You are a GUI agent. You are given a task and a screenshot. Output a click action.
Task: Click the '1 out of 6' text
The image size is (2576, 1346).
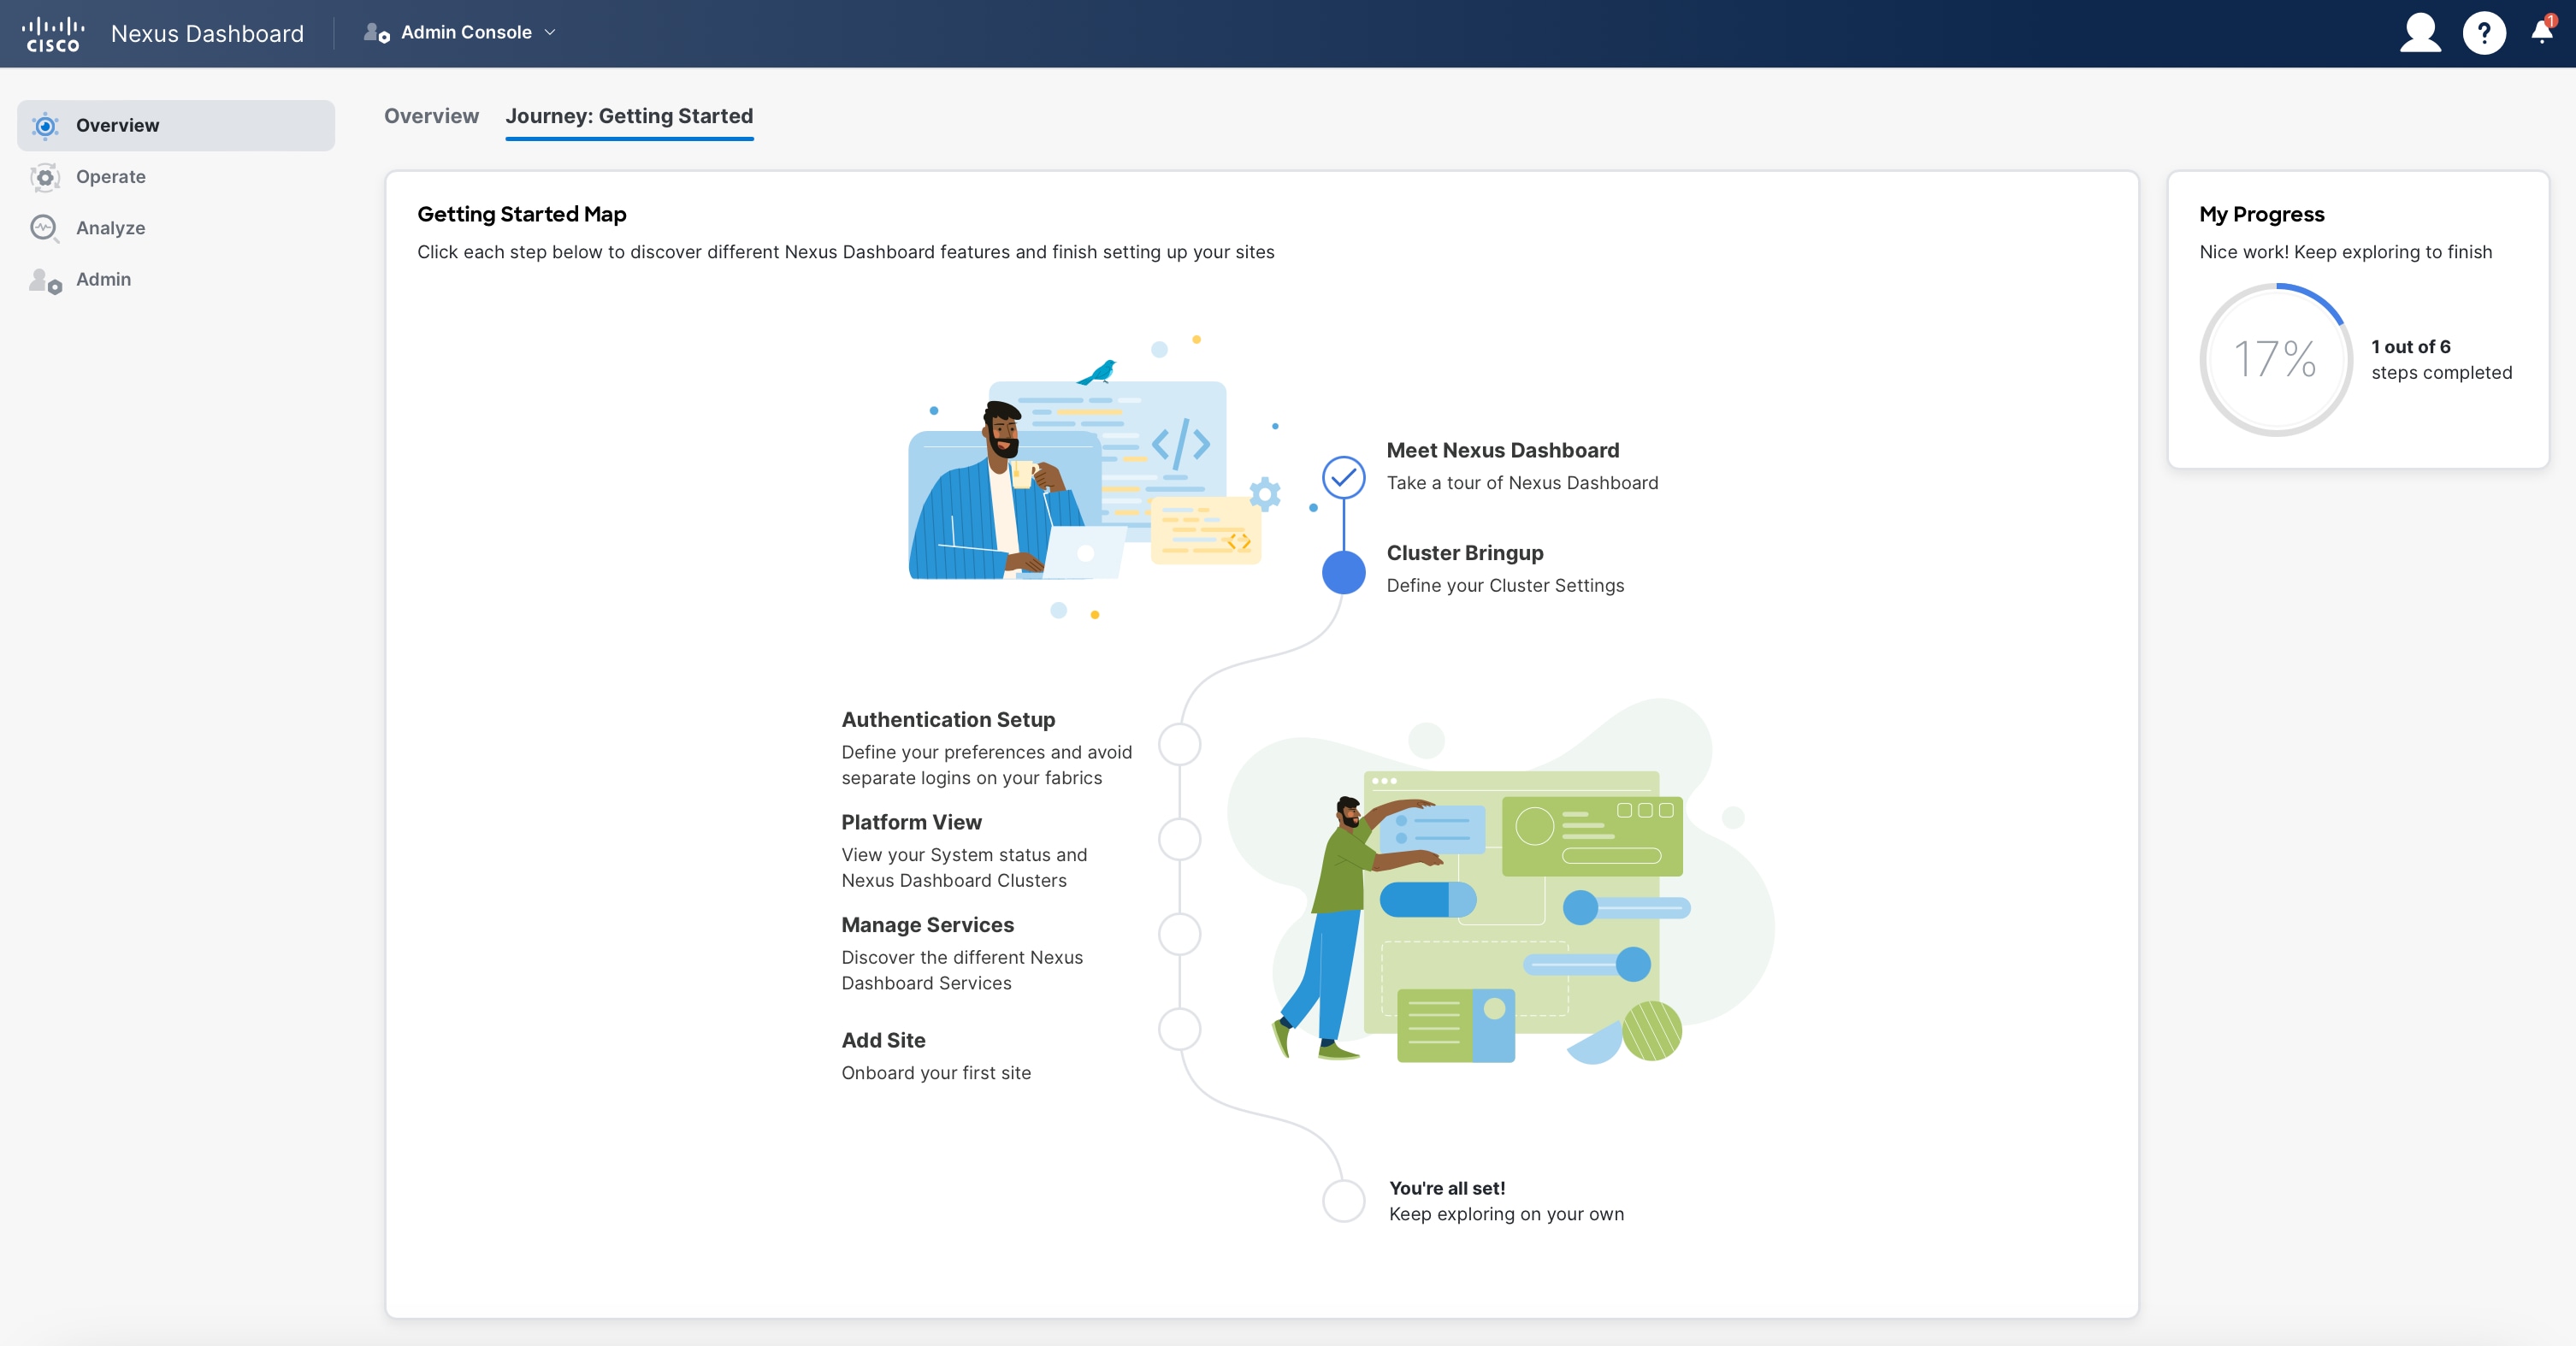click(2410, 347)
